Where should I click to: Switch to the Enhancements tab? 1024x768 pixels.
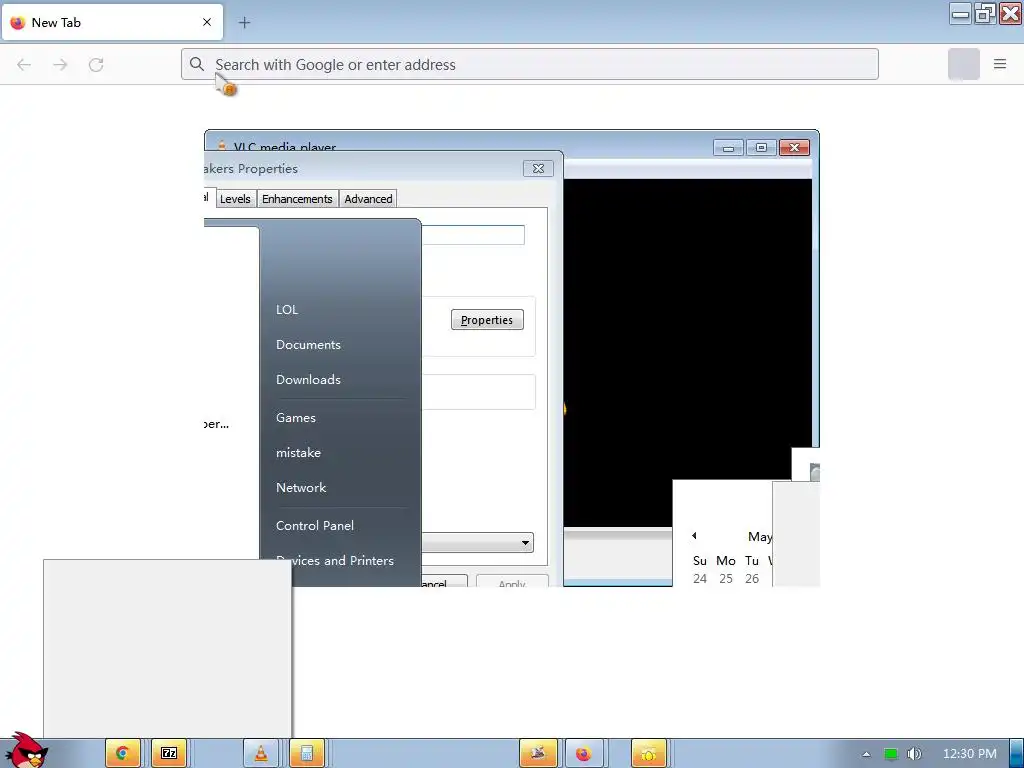[x=297, y=199]
